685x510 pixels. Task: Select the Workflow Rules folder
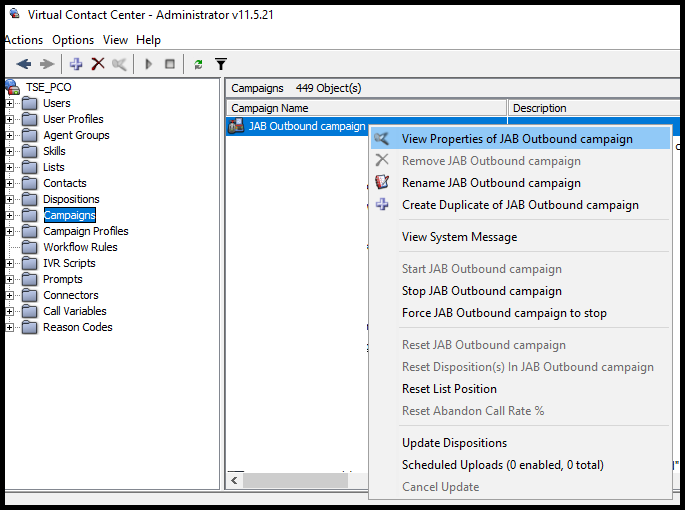(x=80, y=247)
